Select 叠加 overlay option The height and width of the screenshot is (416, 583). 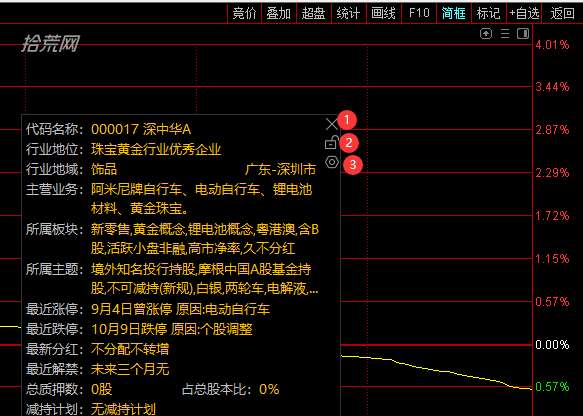[278, 13]
